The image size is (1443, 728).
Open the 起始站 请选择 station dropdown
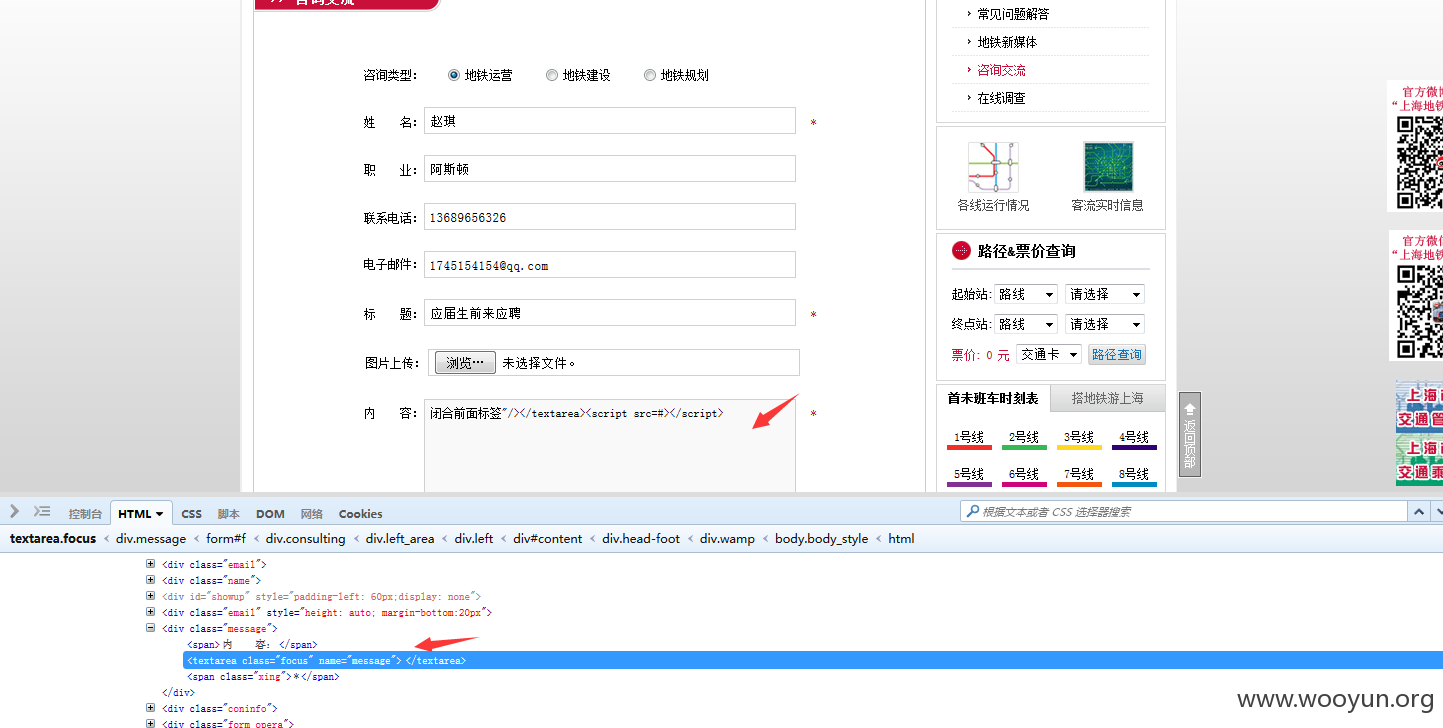pyautogui.click(x=1104, y=294)
